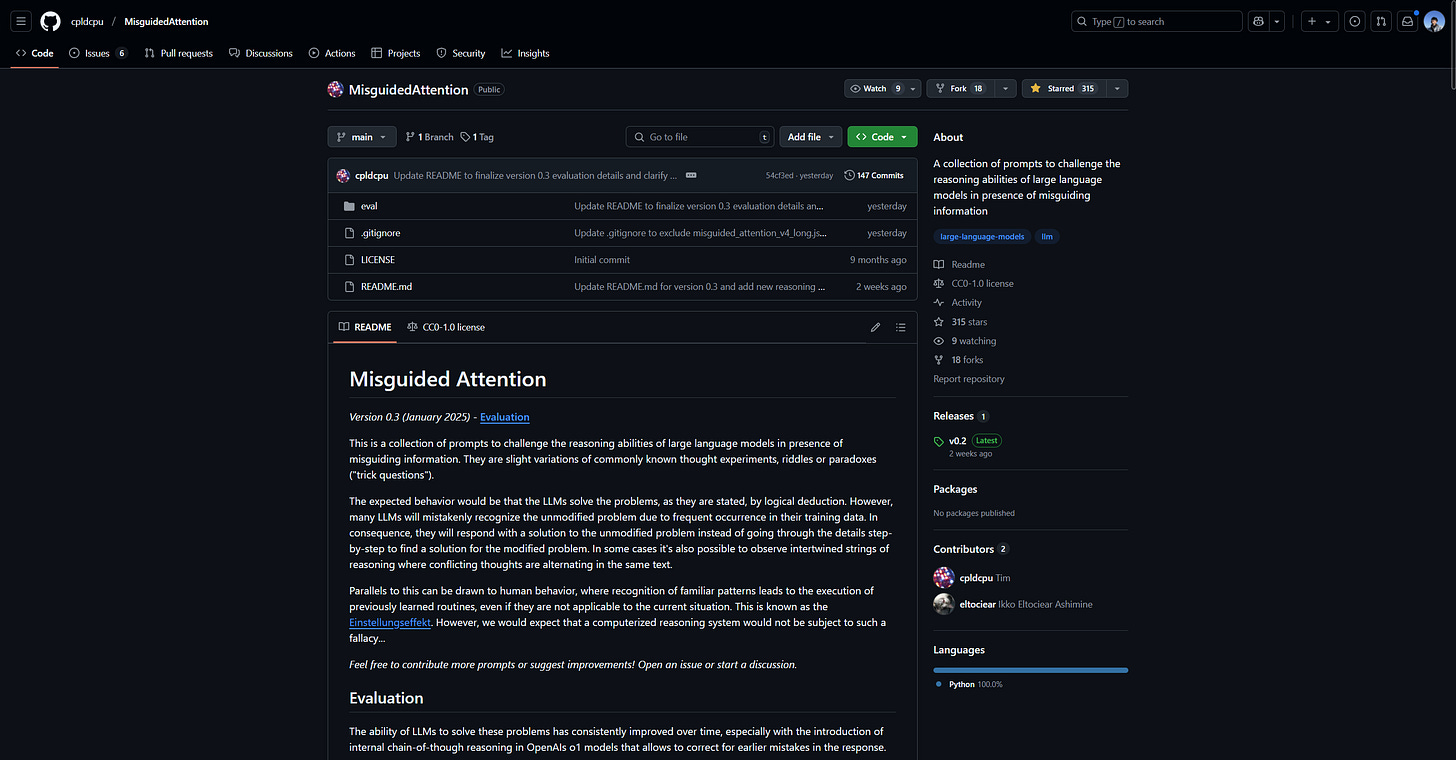
Task: Click the plus create-new icon
Action: click(1312, 21)
